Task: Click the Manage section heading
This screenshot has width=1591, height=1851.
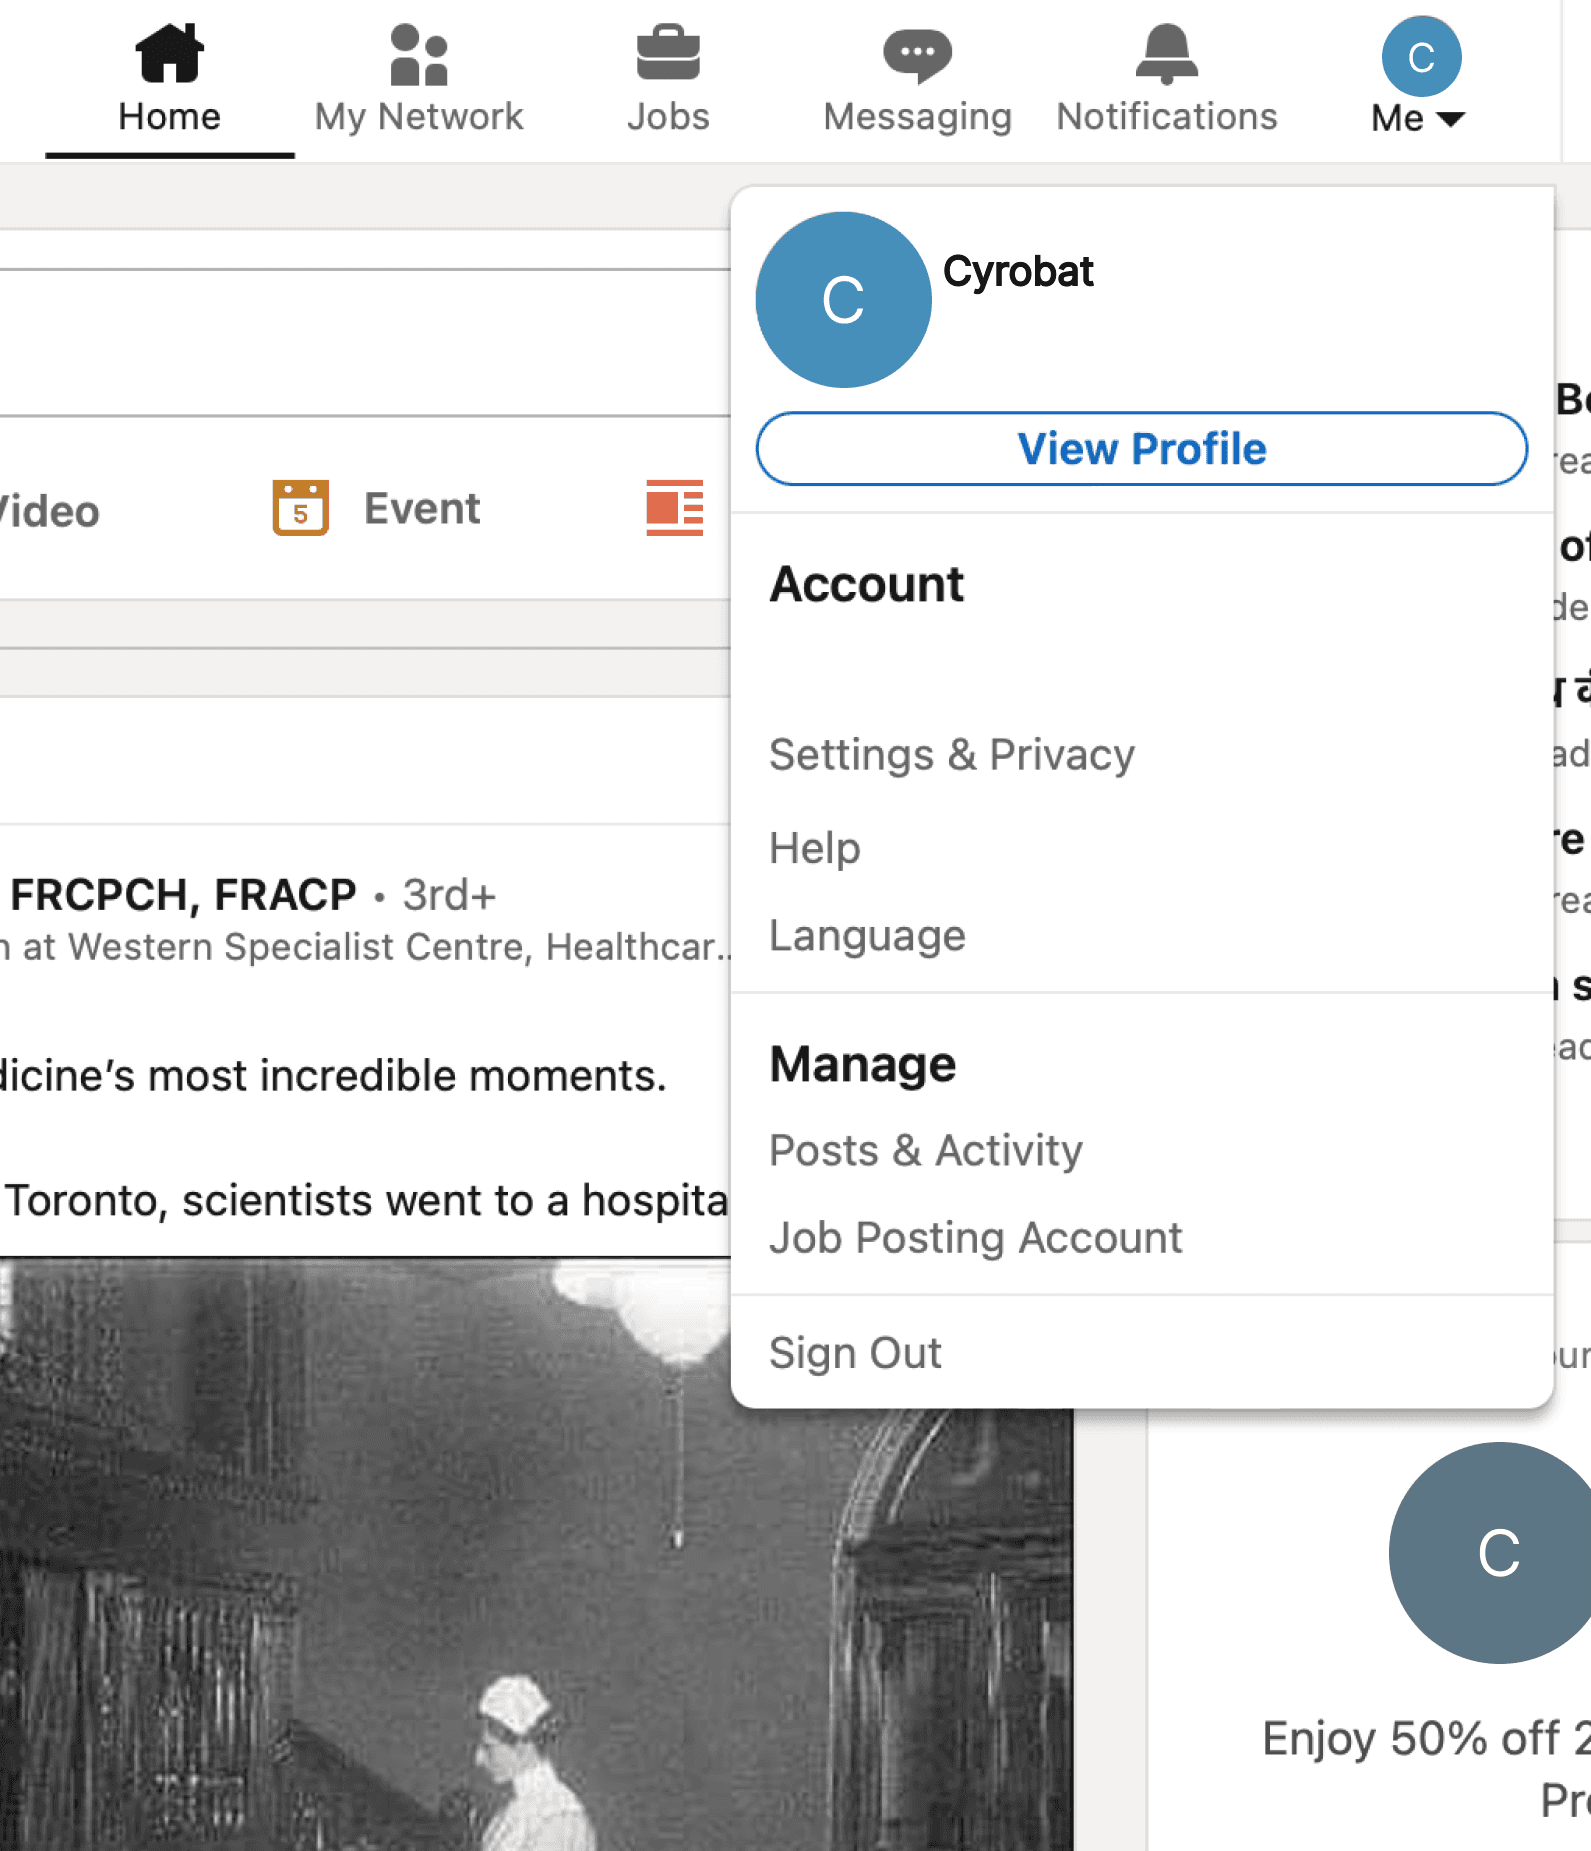Action: [863, 1064]
